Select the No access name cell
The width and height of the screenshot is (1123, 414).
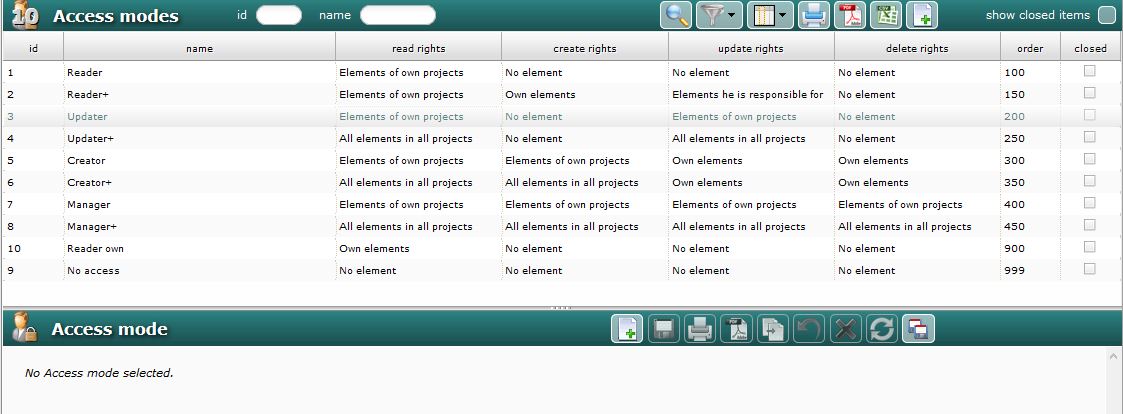tap(199, 271)
